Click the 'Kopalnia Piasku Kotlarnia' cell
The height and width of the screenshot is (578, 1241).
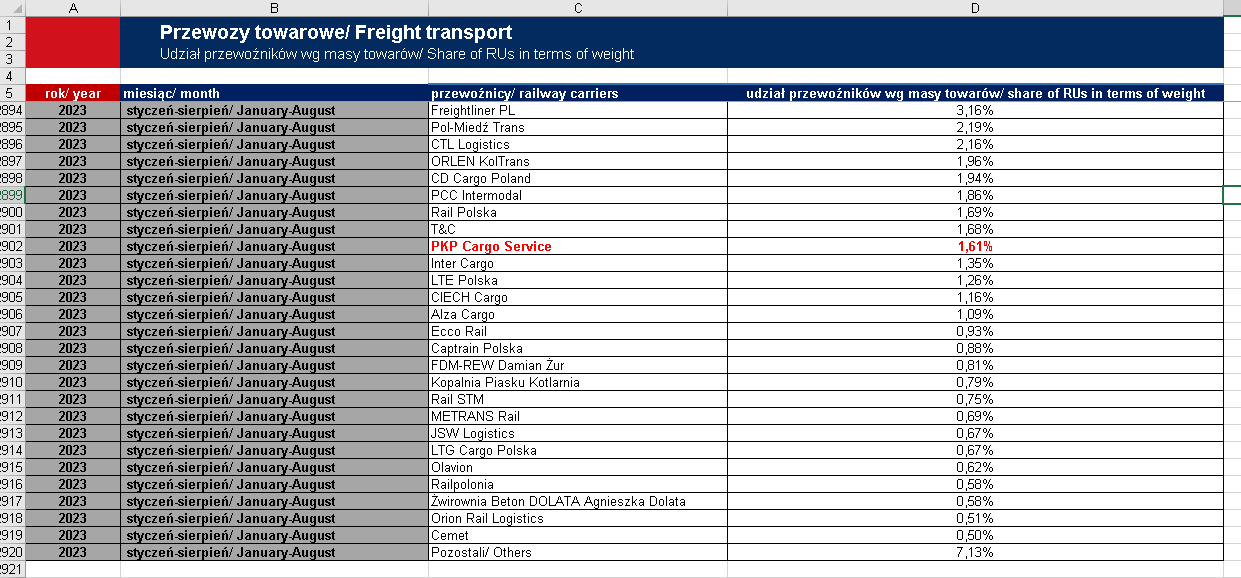pos(578,382)
